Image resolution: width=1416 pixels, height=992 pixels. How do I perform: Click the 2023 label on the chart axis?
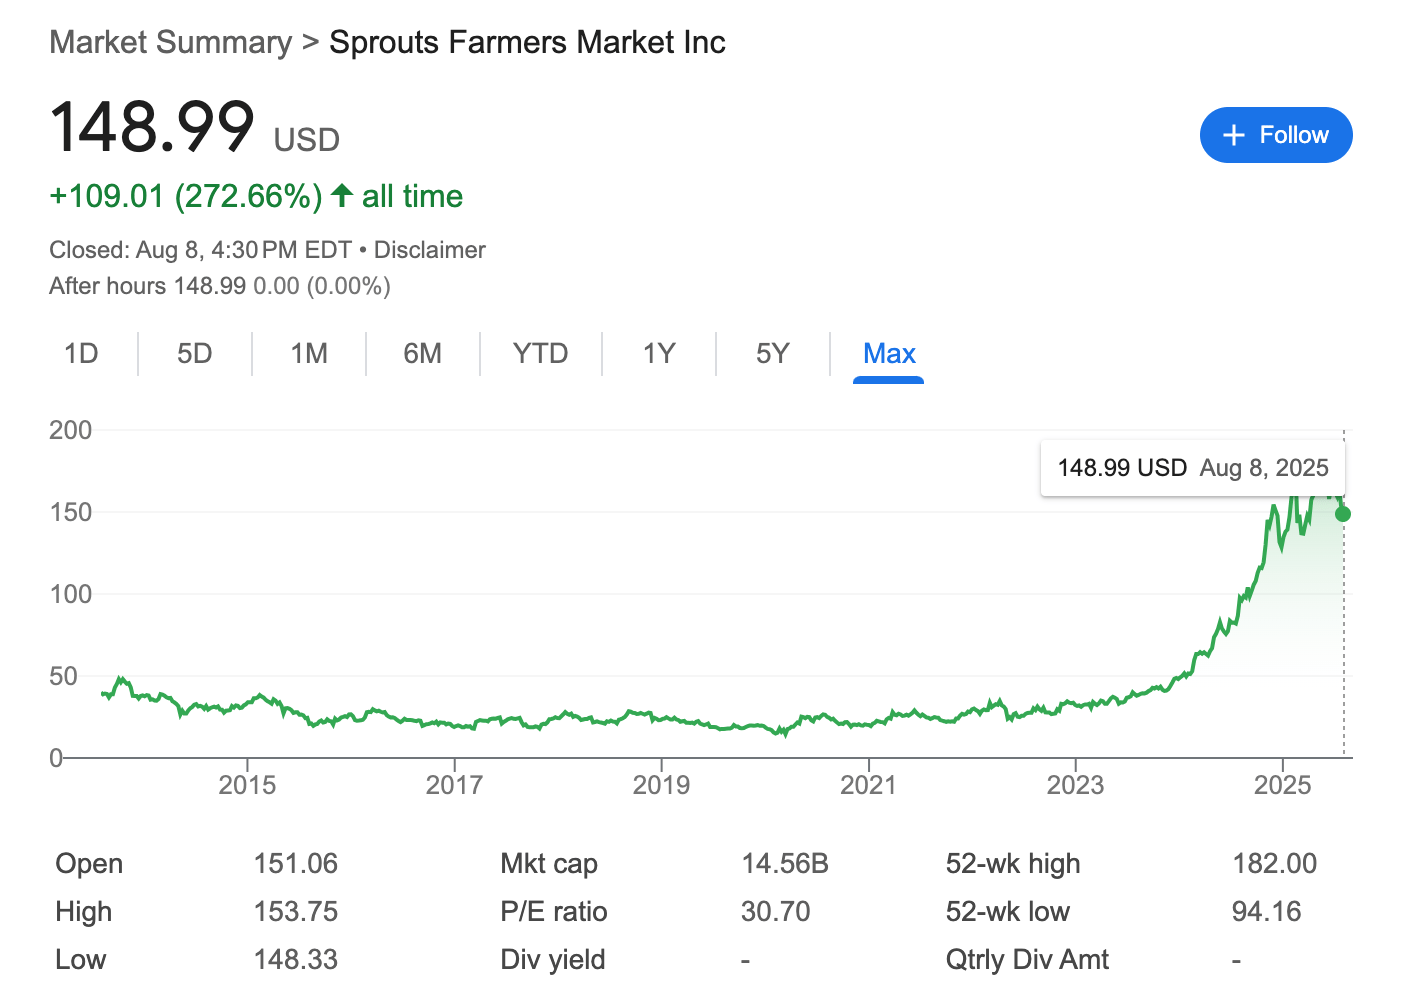click(x=1075, y=785)
